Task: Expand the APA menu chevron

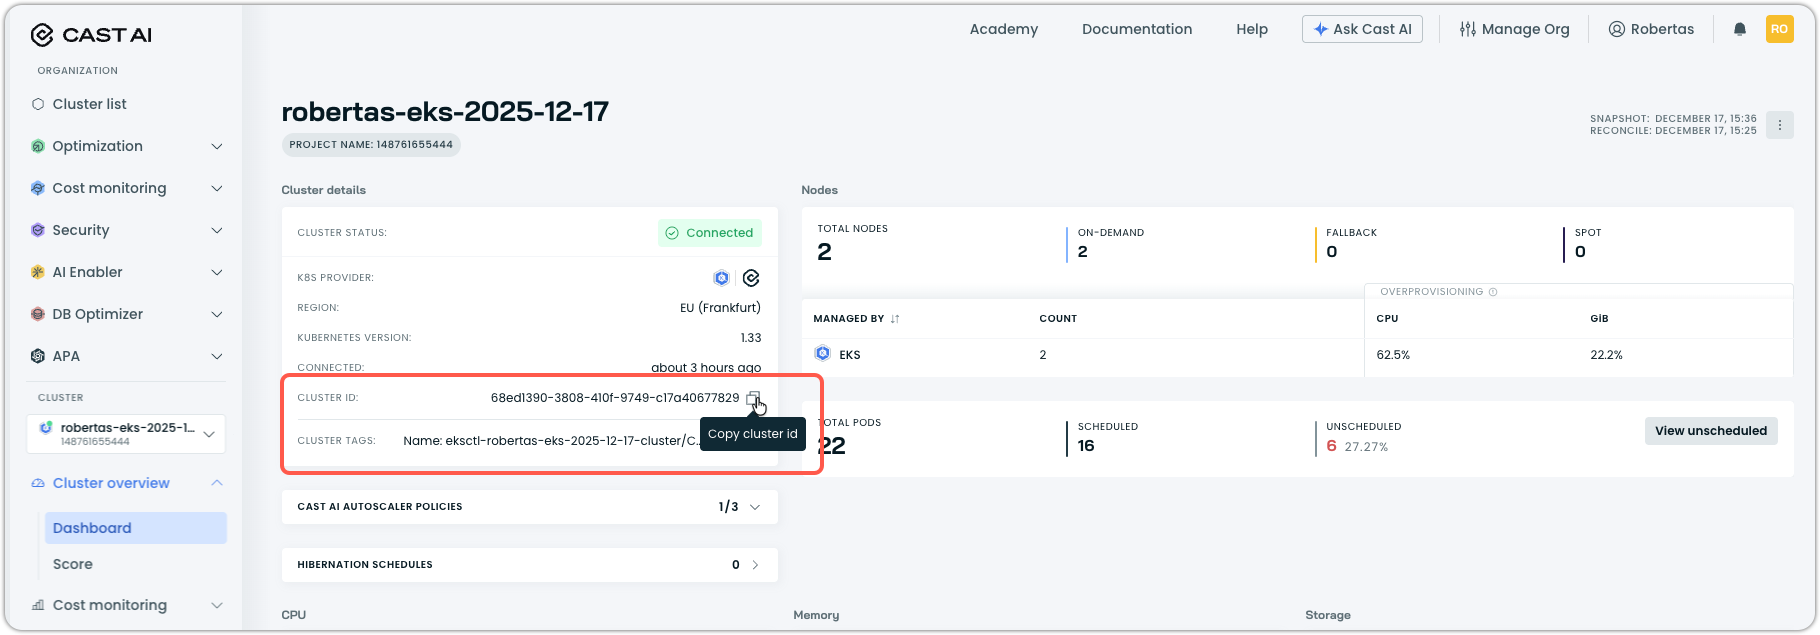Action: [217, 356]
